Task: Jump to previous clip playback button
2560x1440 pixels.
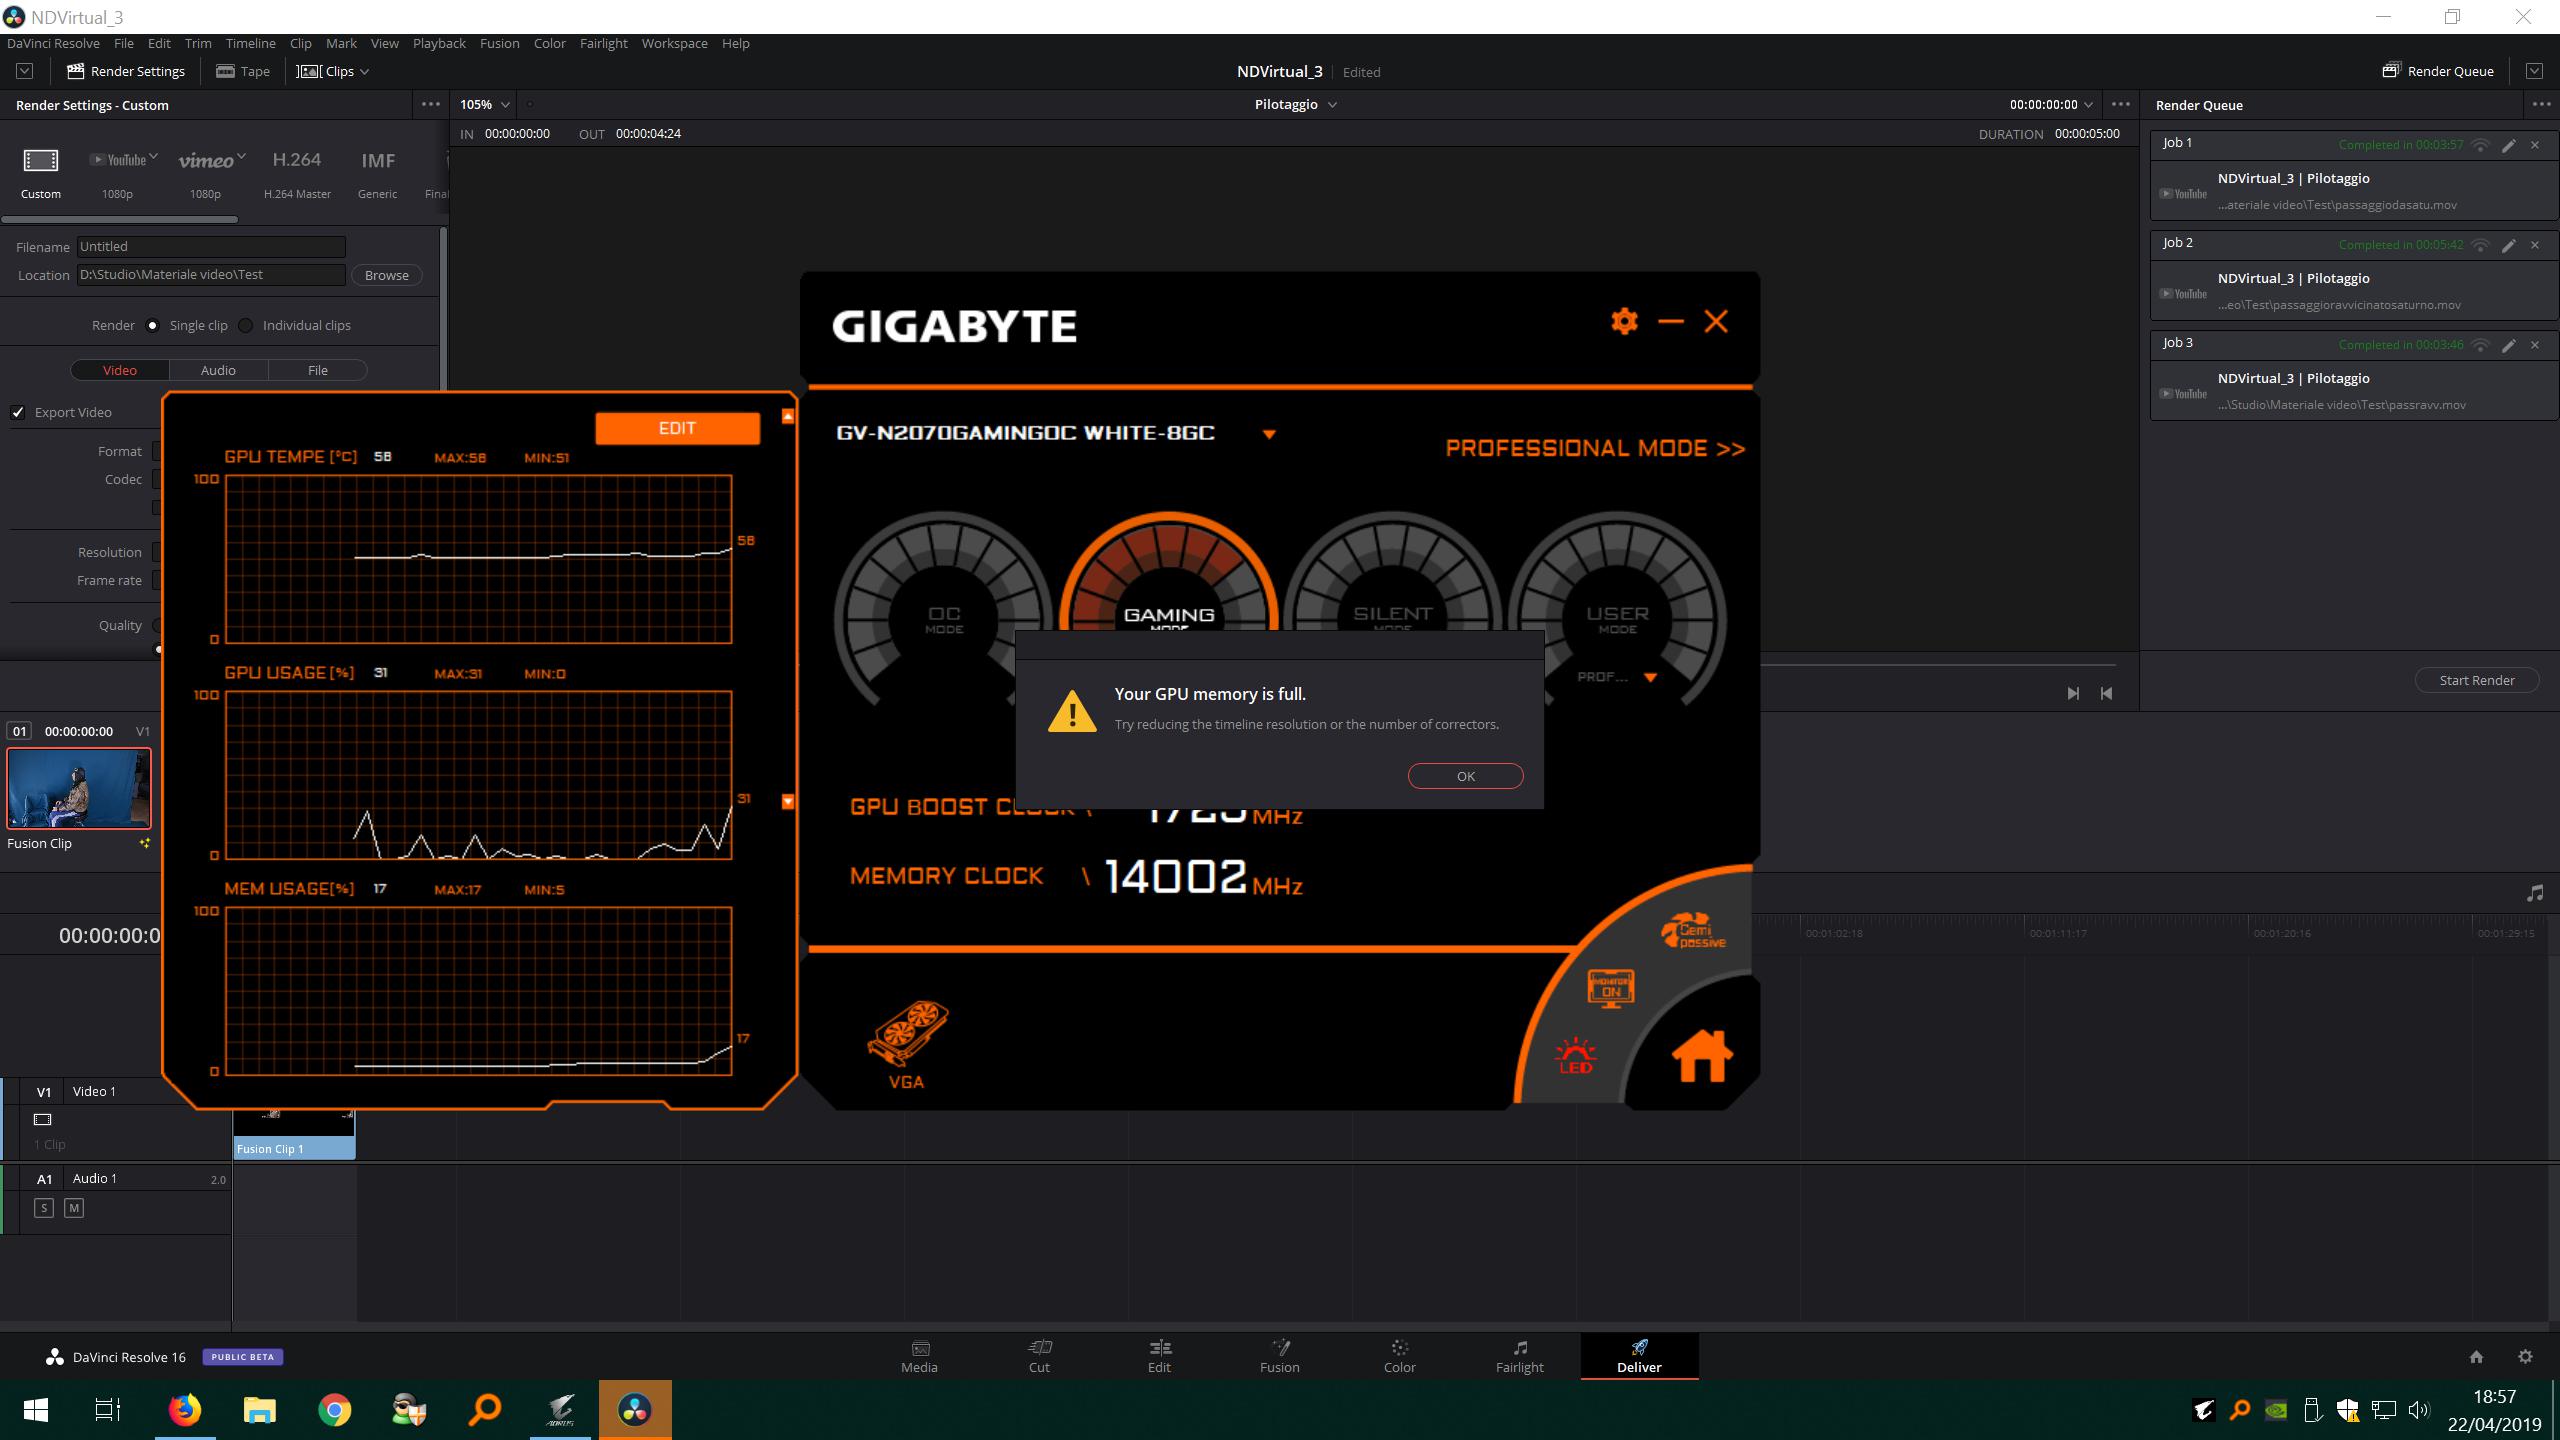Action: pos(2107,693)
